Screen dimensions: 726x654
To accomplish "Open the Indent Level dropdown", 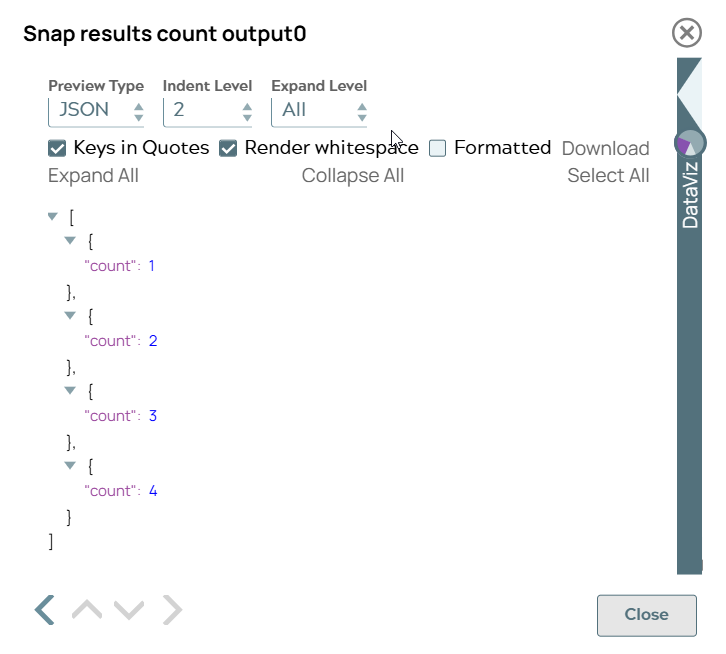I will click(x=206, y=110).
